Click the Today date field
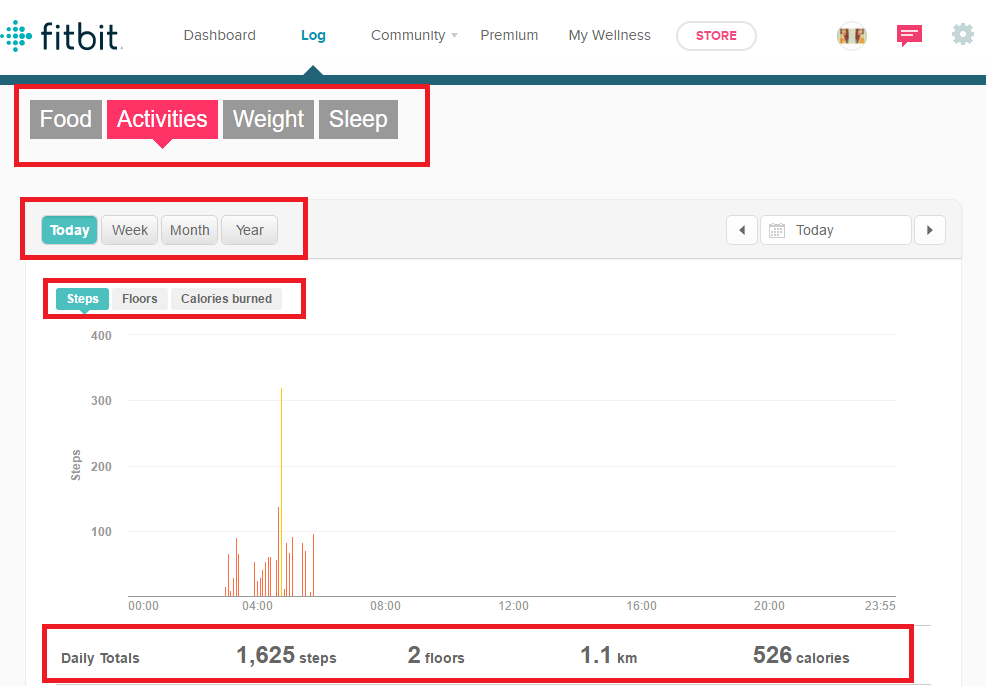Image resolution: width=986 pixels, height=686 pixels. point(836,230)
